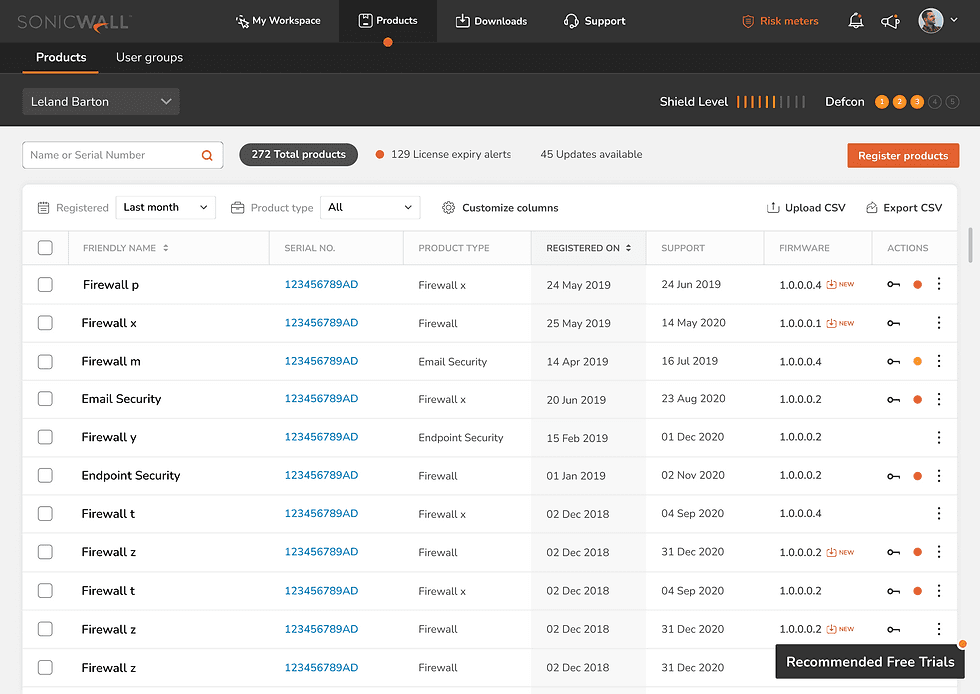Click the Shield Level bar meter
The image size is (980, 694).
tap(771, 102)
